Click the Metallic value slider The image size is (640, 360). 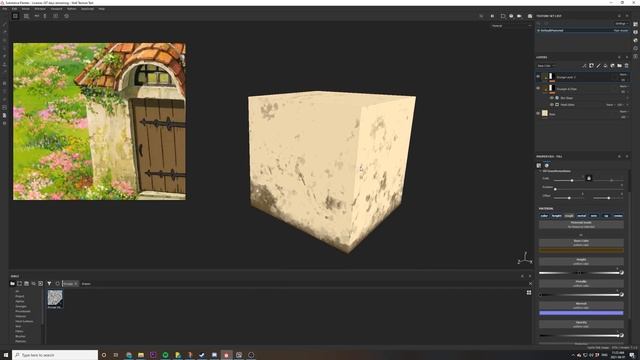tap(580, 295)
